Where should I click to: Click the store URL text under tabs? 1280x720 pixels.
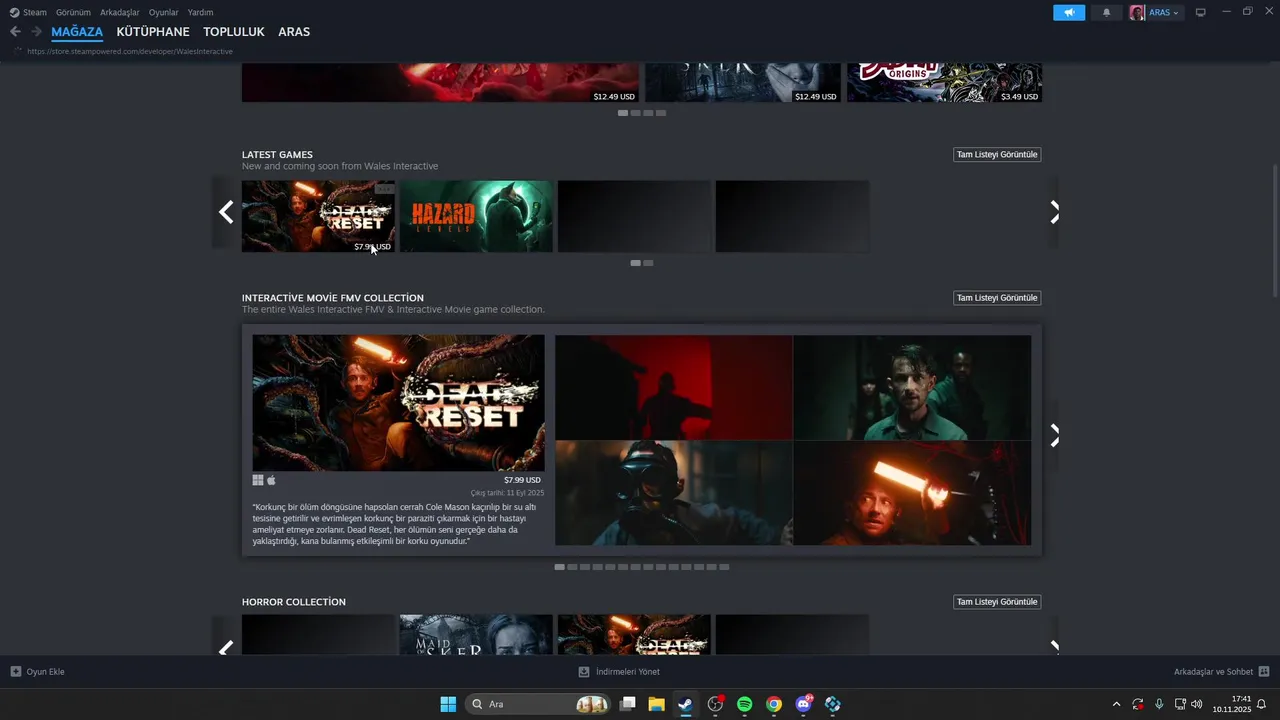click(130, 51)
